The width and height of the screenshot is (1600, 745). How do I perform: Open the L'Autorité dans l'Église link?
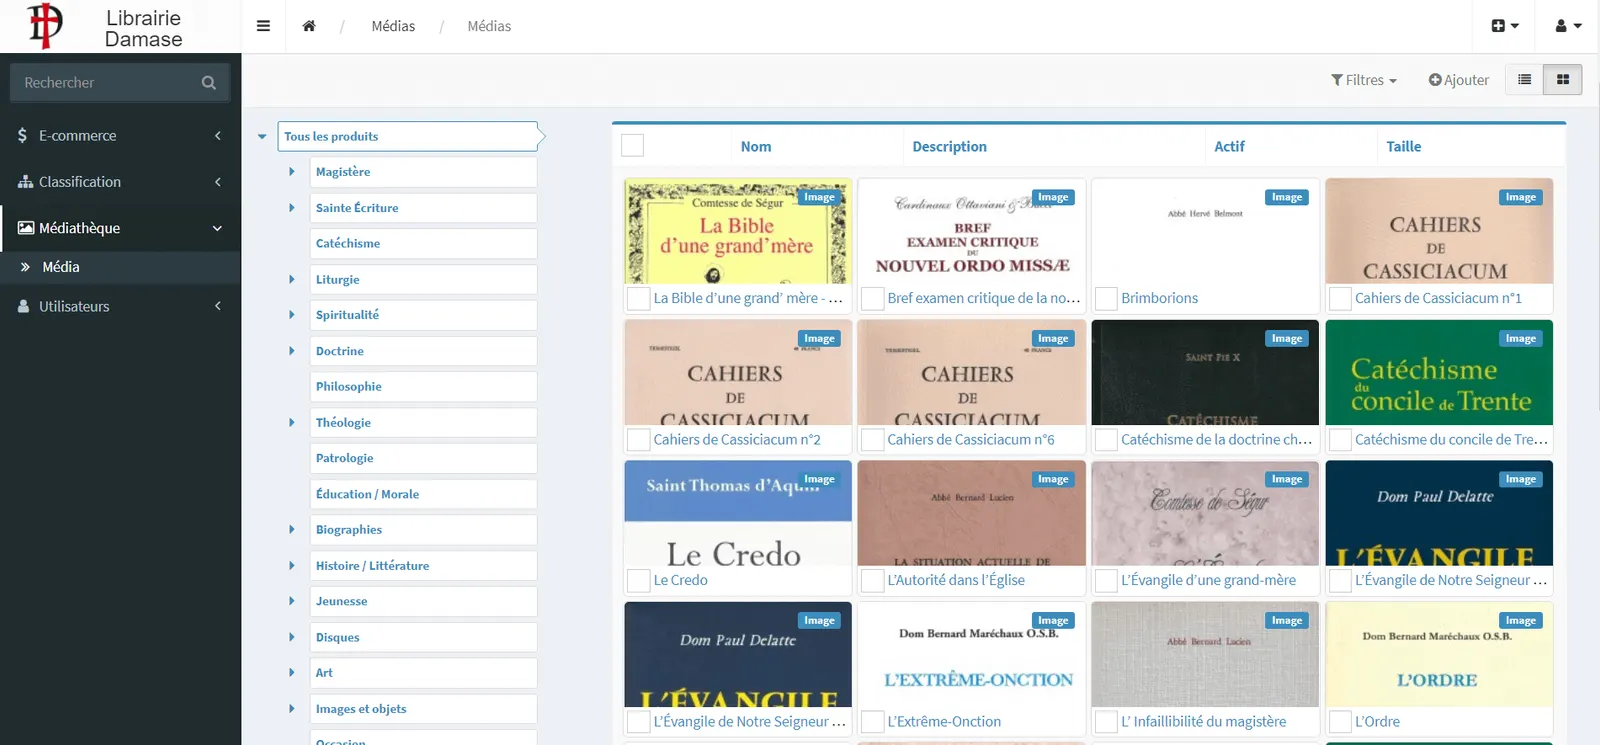pyautogui.click(x=956, y=580)
